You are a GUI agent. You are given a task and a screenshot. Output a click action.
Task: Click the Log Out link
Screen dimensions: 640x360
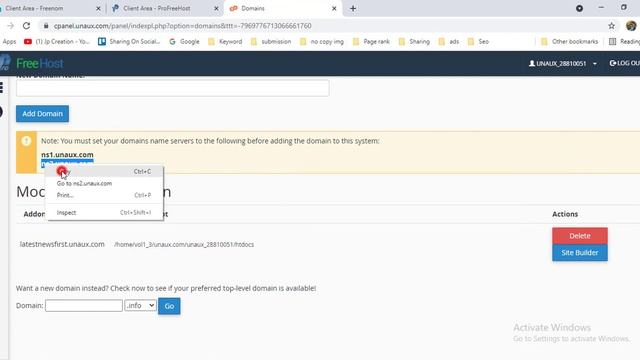624,63
